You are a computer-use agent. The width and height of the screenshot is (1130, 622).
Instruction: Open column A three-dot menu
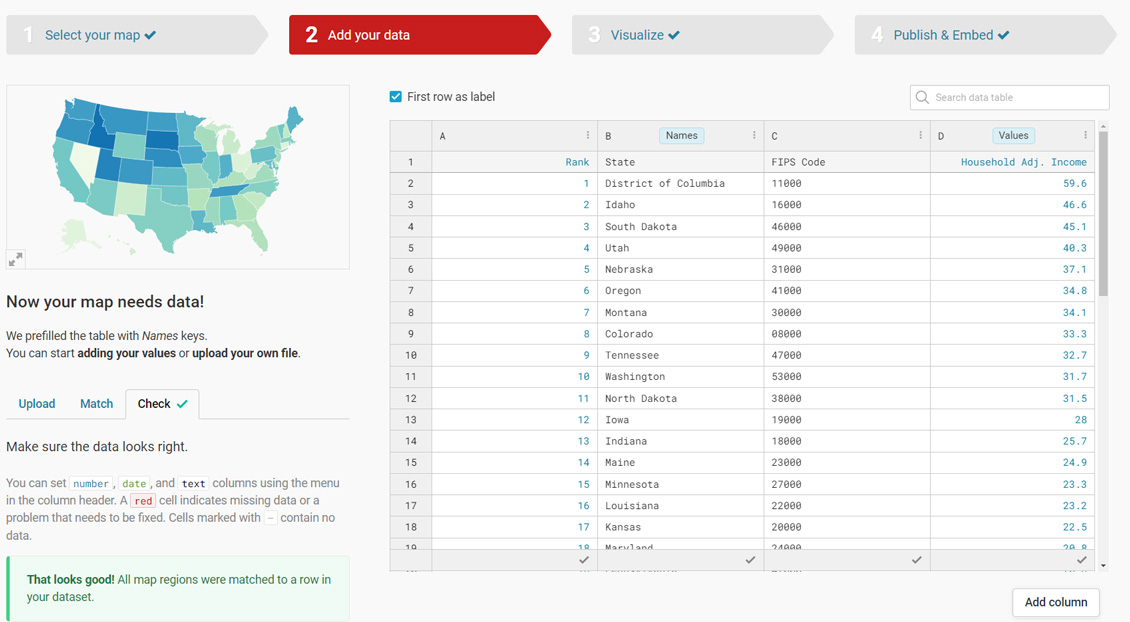pyautogui.click(x=587, y=135)
